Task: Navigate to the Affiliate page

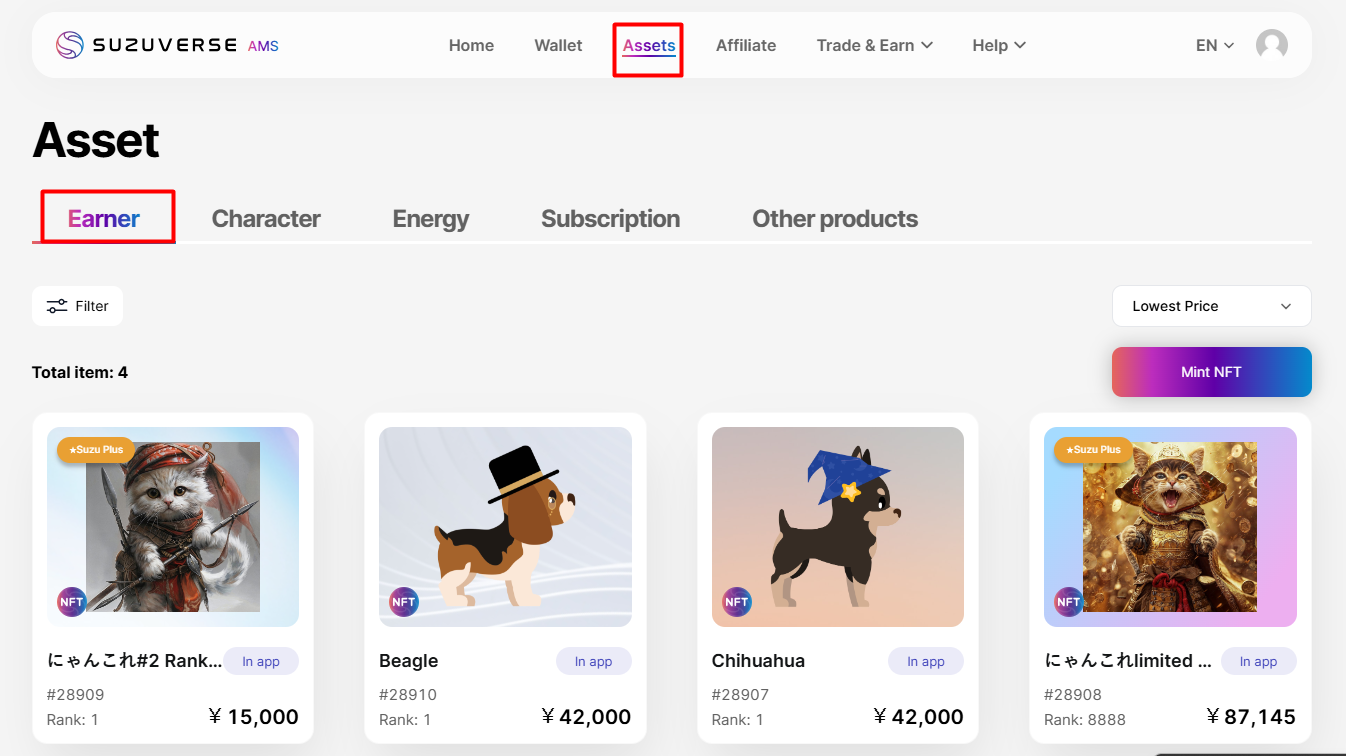Action: (745, 45)
